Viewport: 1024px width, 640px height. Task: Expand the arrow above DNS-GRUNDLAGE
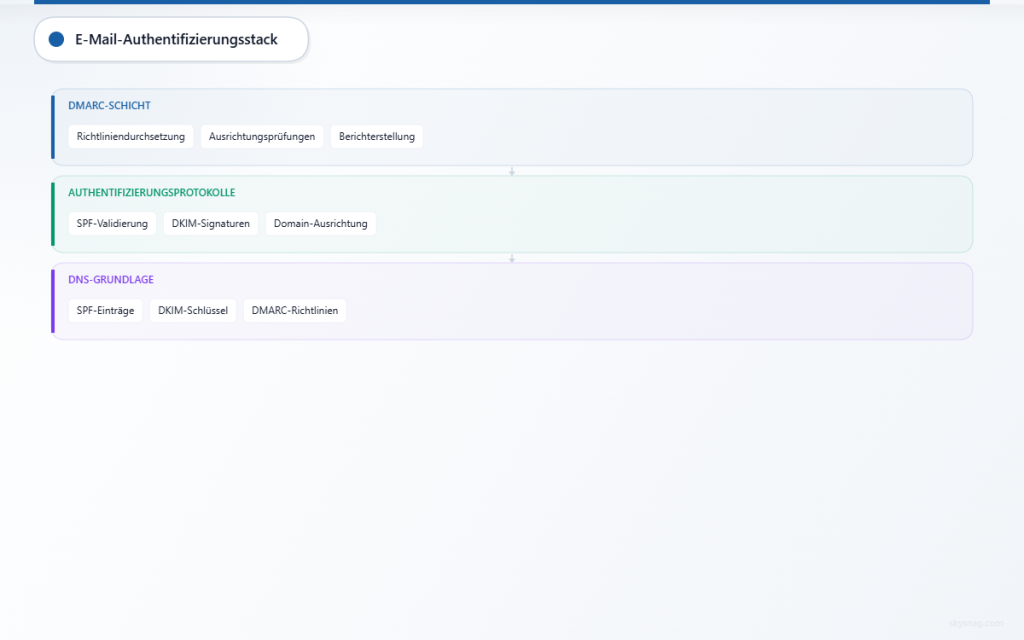point(512,257)
